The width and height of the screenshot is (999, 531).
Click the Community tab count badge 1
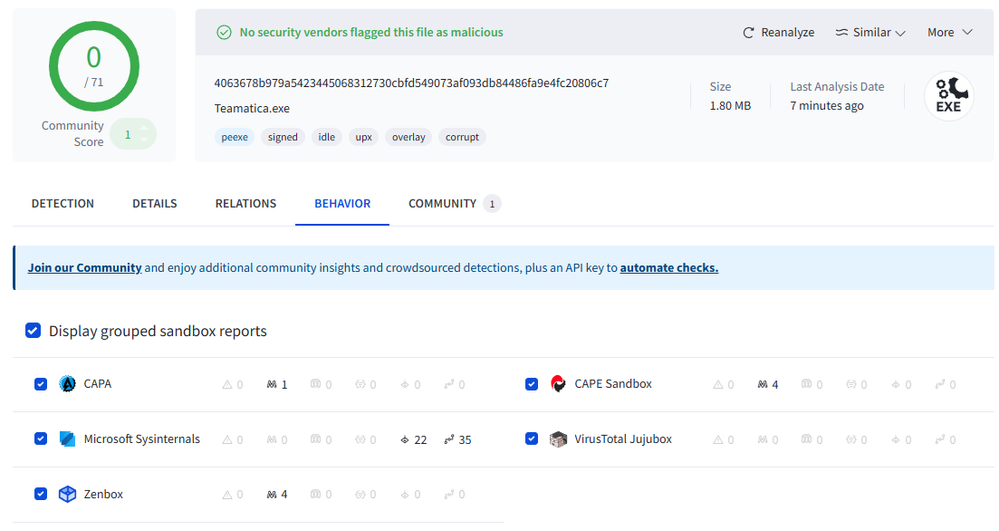[x=492, y=204]
